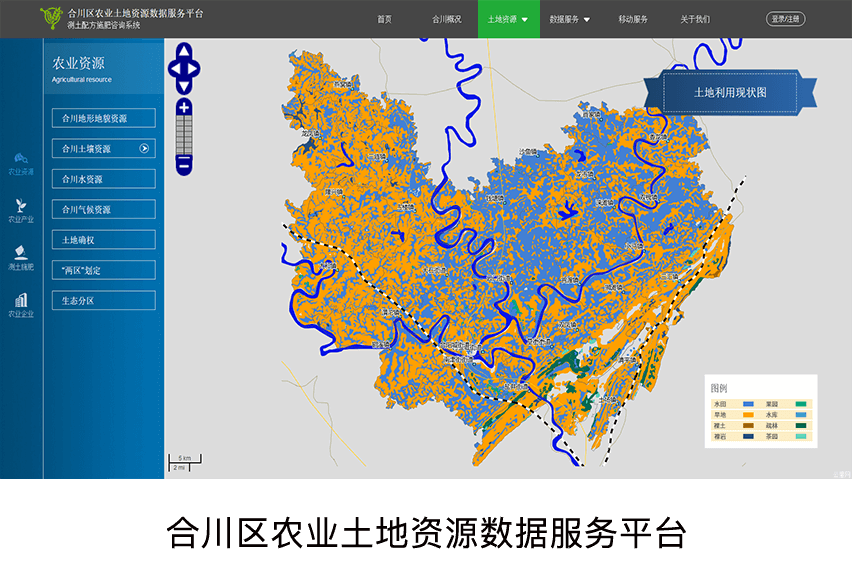Expand 合川土壤资源 arrow submenu
Viewport: 852px width, 584px height.
(x=144, y=148)
